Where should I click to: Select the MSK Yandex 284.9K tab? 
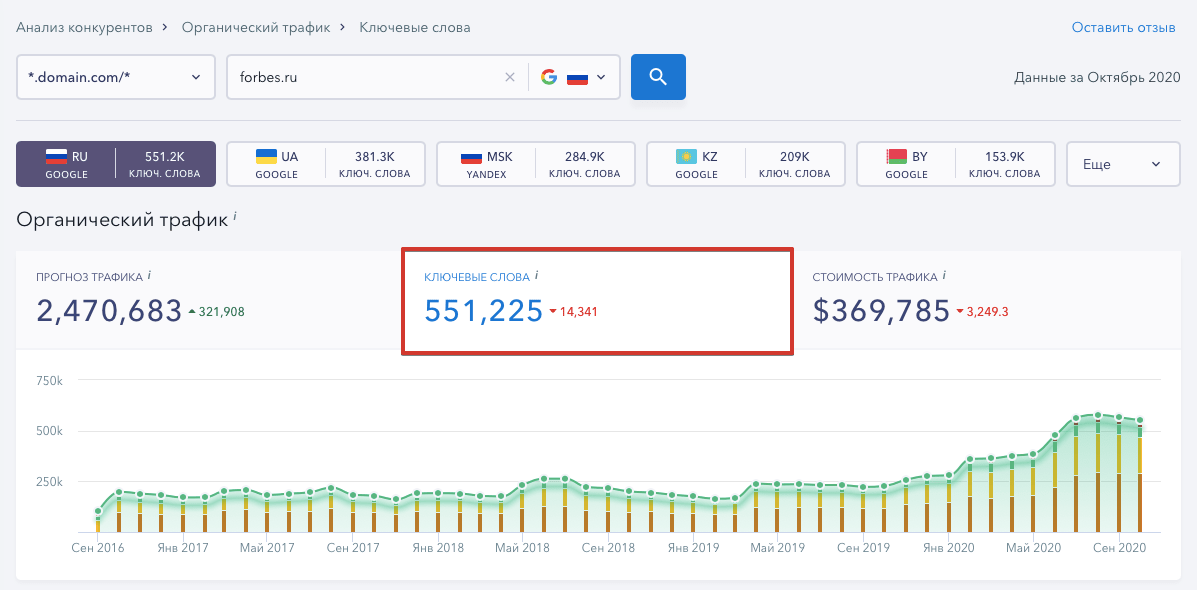[536, 164]
